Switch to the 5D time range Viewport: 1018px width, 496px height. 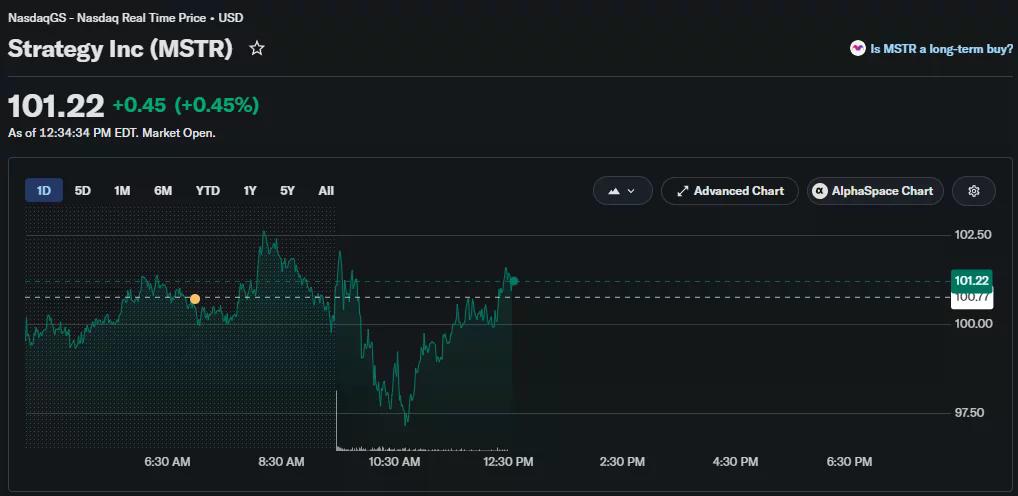(x=82, y=191)
